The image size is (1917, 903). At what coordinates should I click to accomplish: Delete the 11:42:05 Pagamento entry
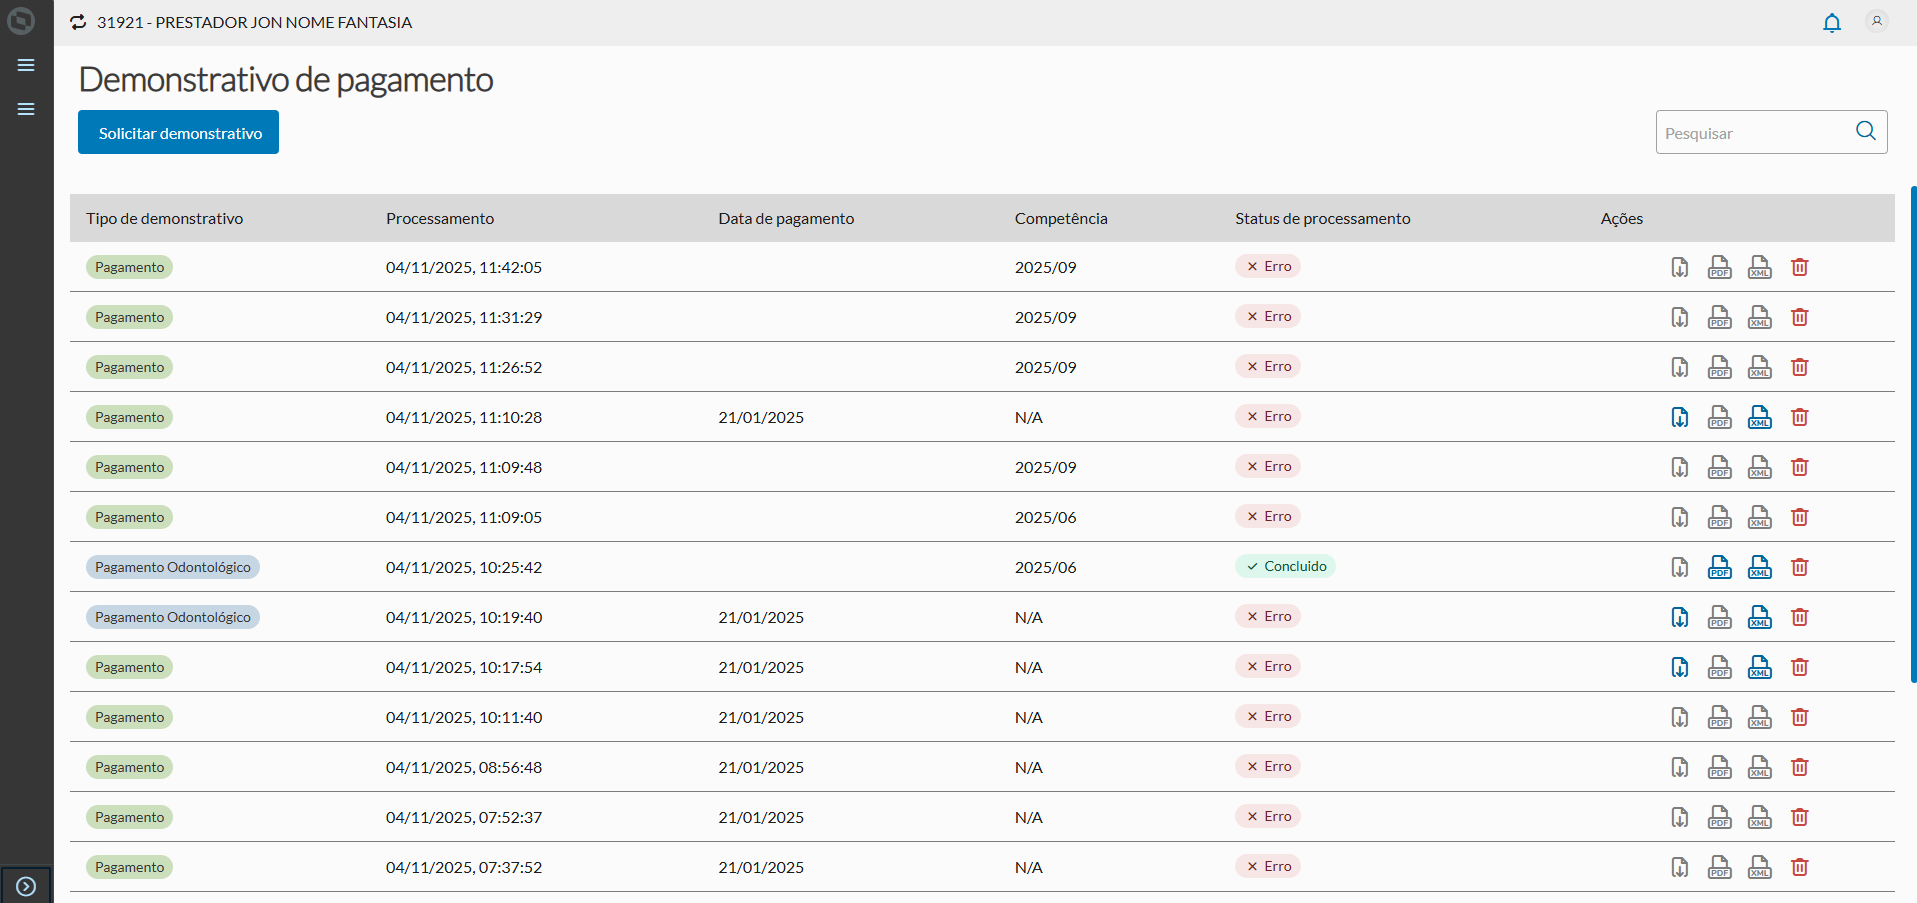click(x=1799, y=267)
